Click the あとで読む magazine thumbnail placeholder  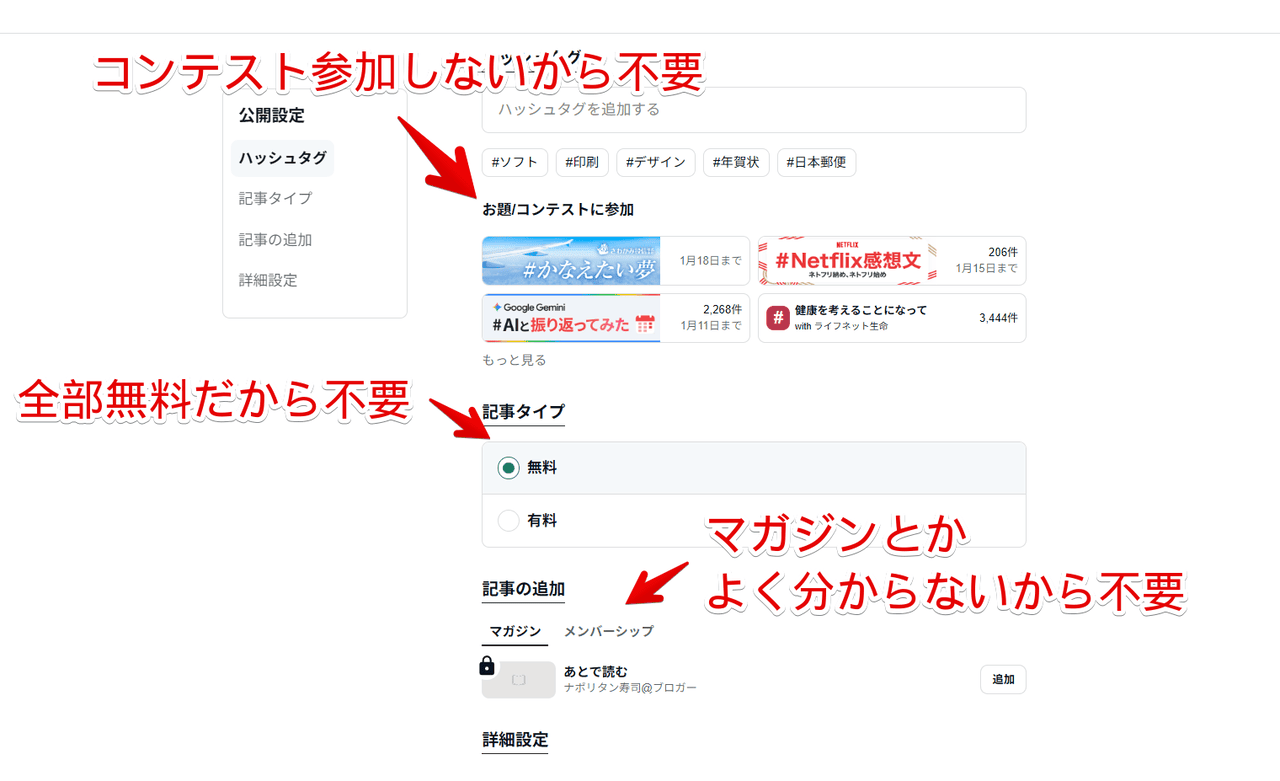tap(518, 680)
